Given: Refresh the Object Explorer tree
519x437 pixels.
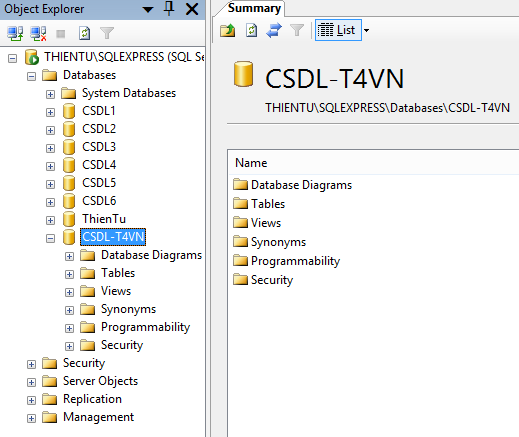Looking at the screenshot, I should pyautogui.click(x=84, y=33).
